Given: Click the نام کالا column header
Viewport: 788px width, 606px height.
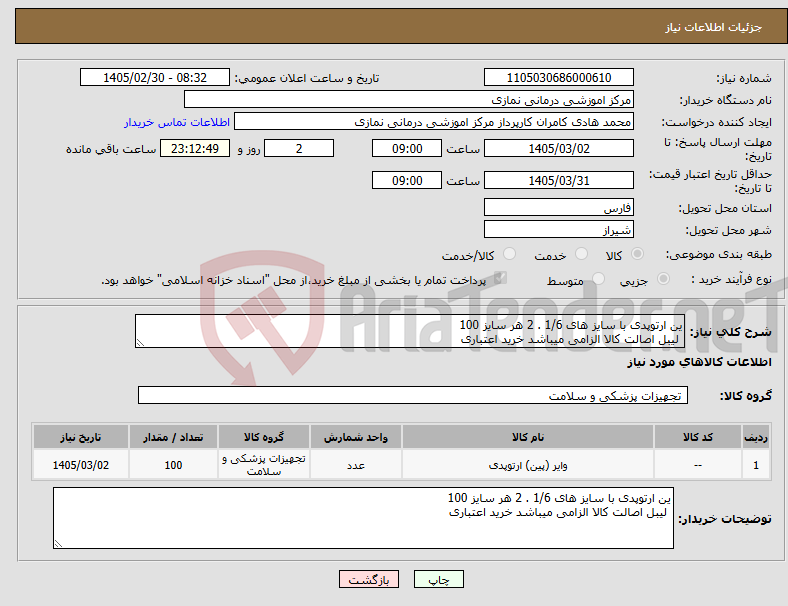Looking at the screenshot, I should 528,437.
